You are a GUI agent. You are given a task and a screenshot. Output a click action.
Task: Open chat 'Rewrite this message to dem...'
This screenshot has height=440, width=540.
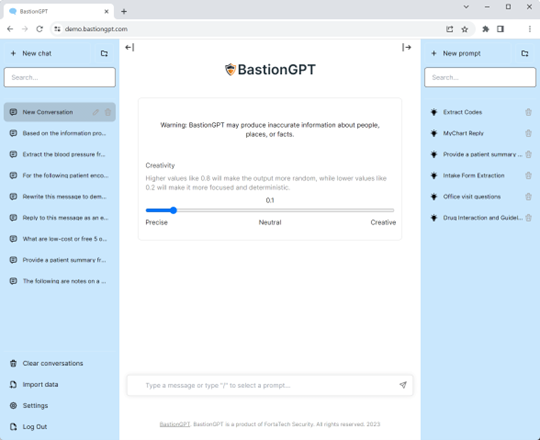(60, 197)
